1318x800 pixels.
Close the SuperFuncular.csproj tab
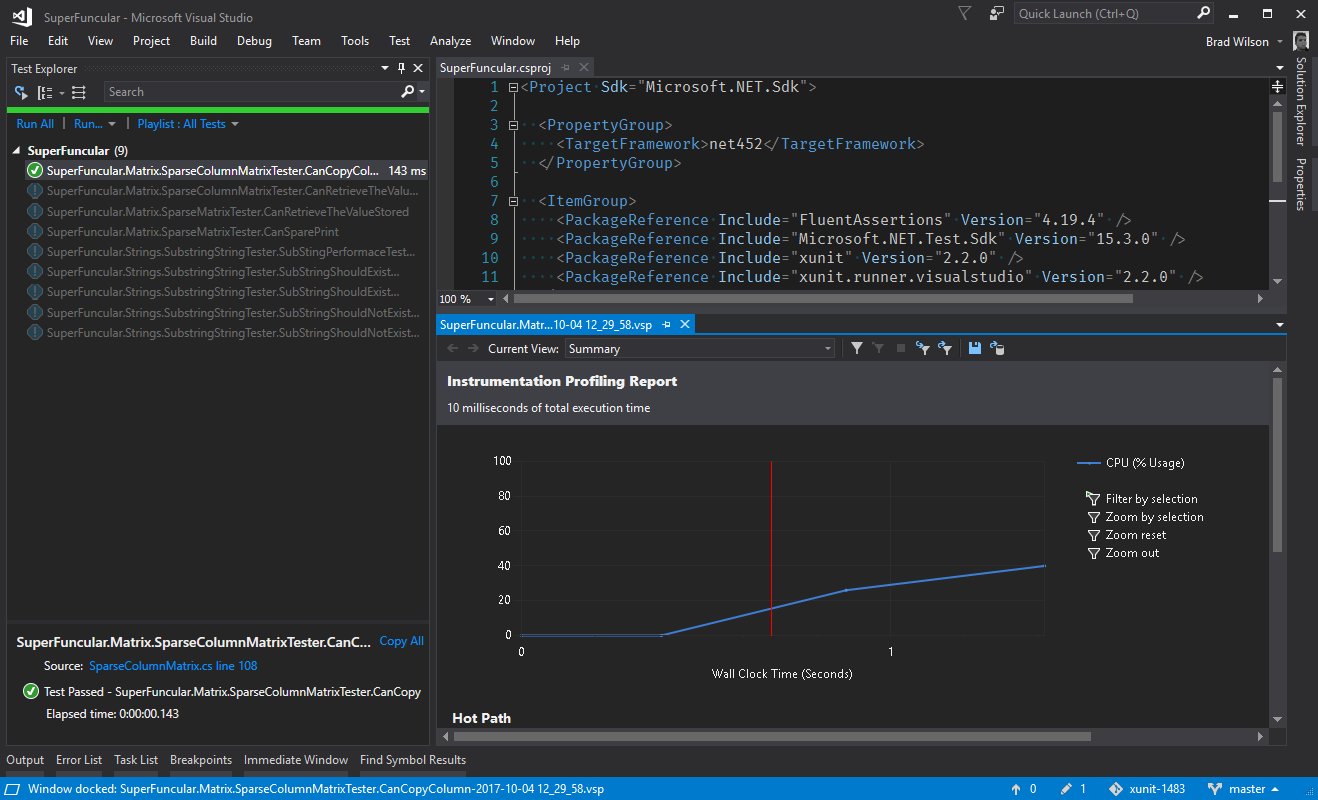point(584,68)
